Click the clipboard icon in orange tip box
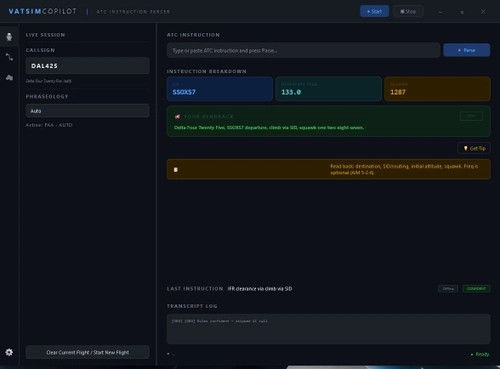500x369 pixels. 176,170
